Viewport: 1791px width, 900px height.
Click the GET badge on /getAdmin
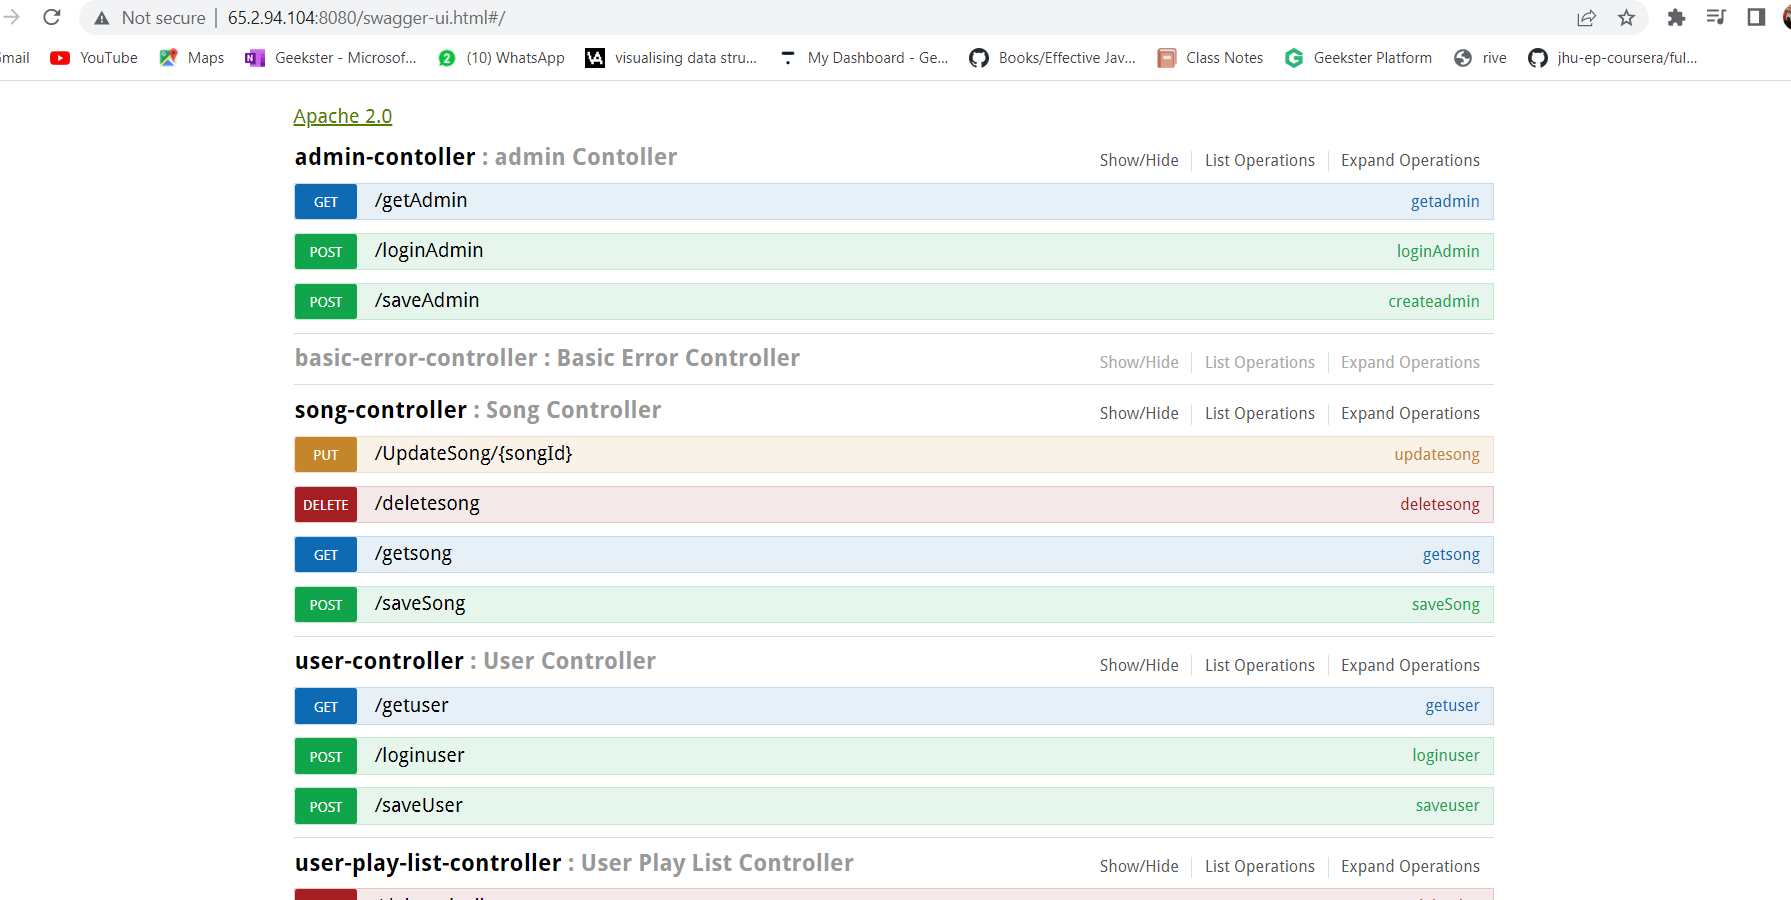click(x=325, y=201)
